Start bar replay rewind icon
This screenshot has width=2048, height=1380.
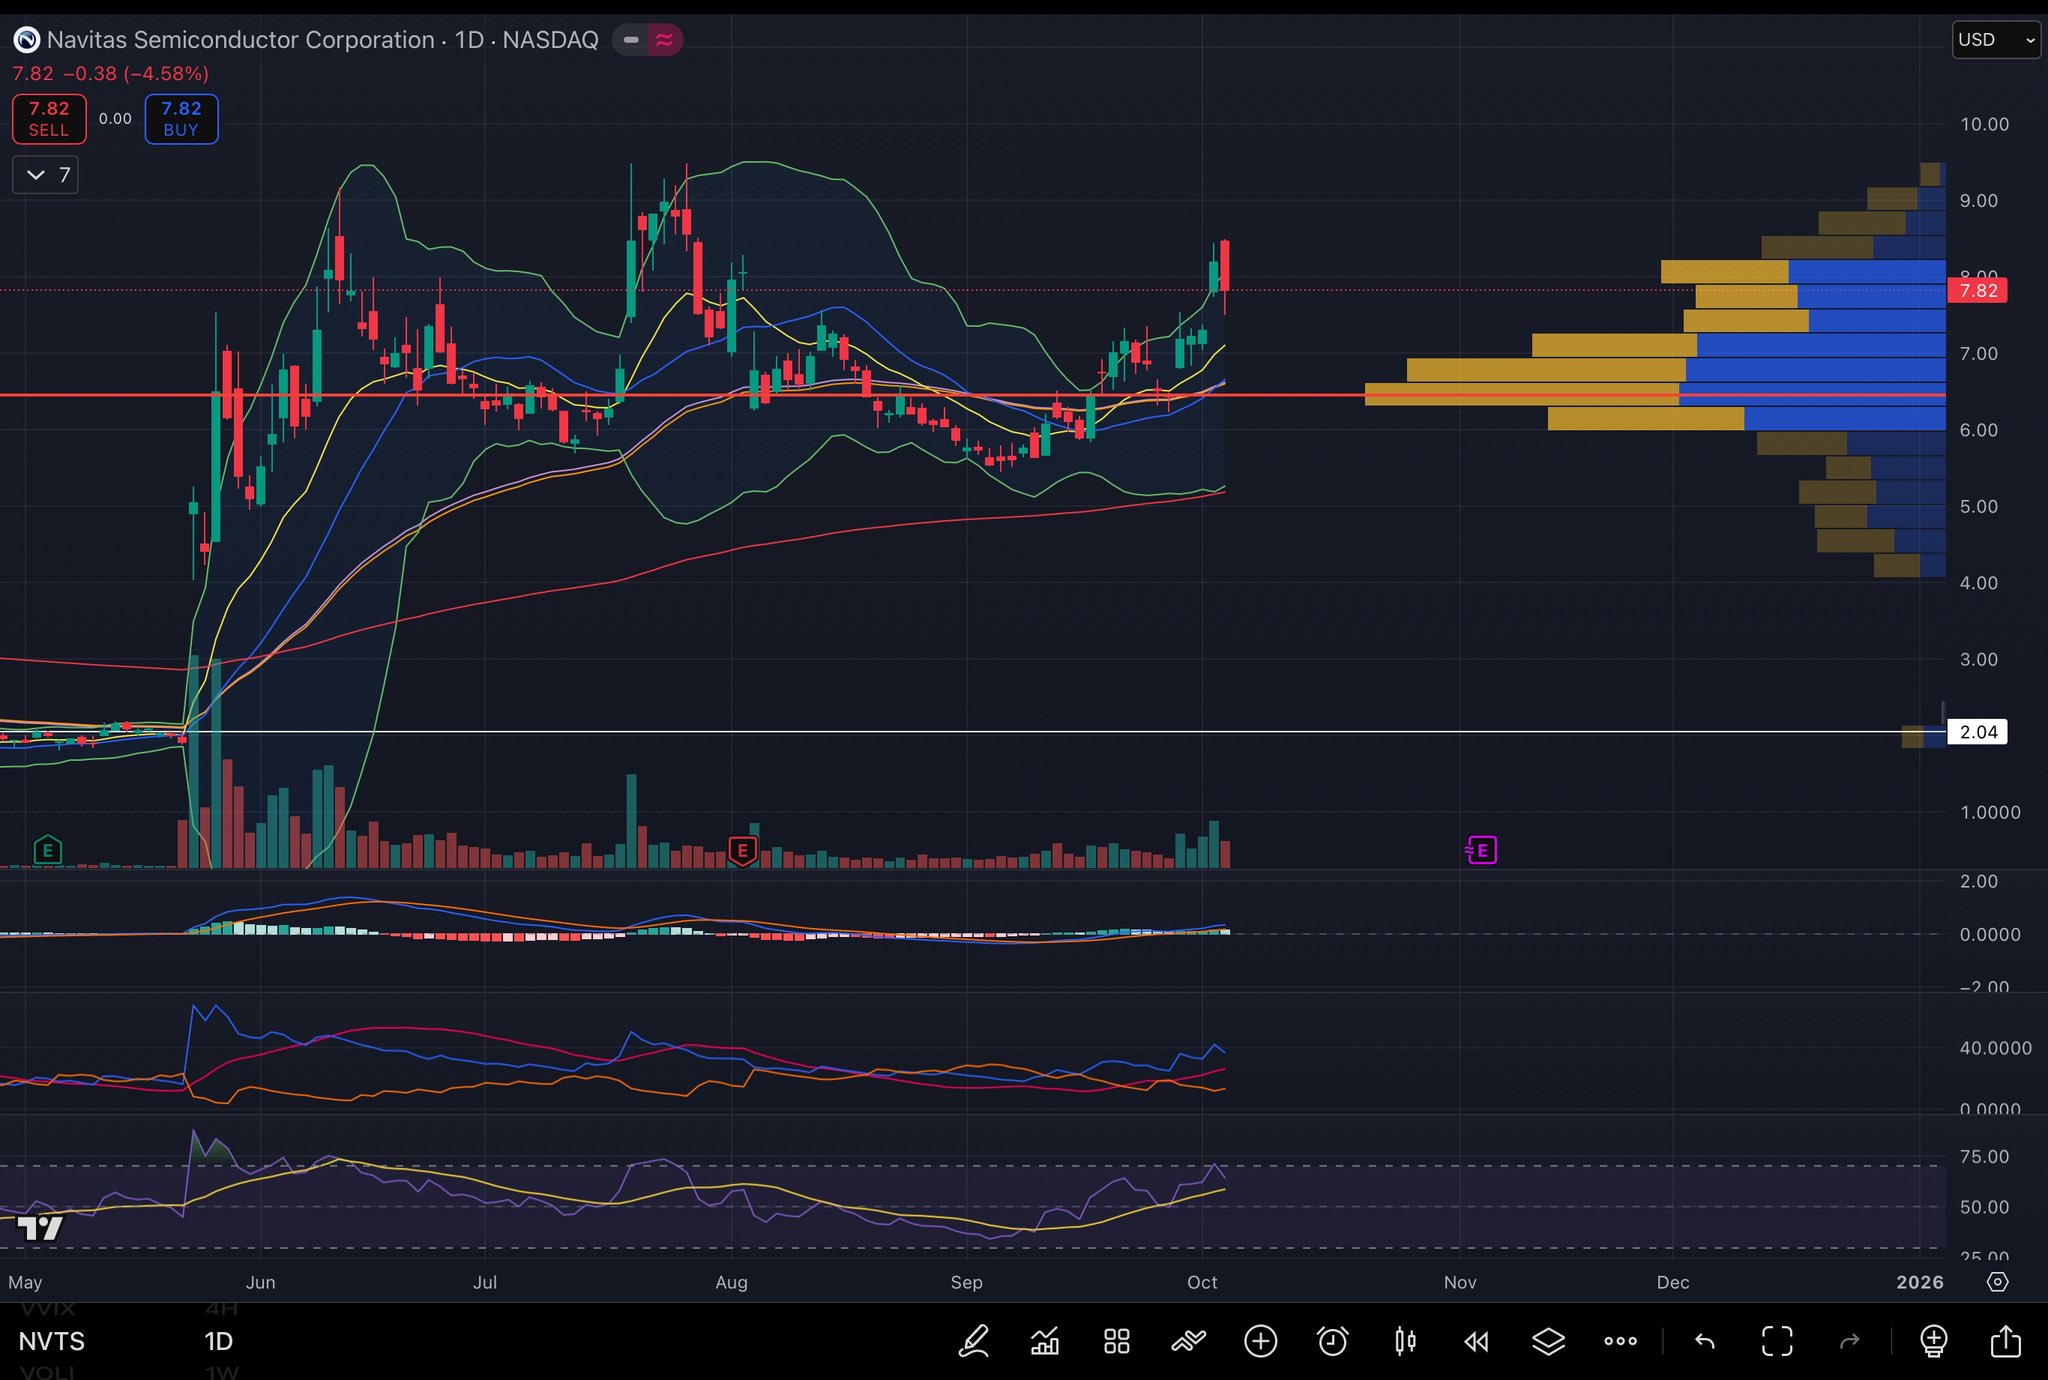coord(1476,1341)
